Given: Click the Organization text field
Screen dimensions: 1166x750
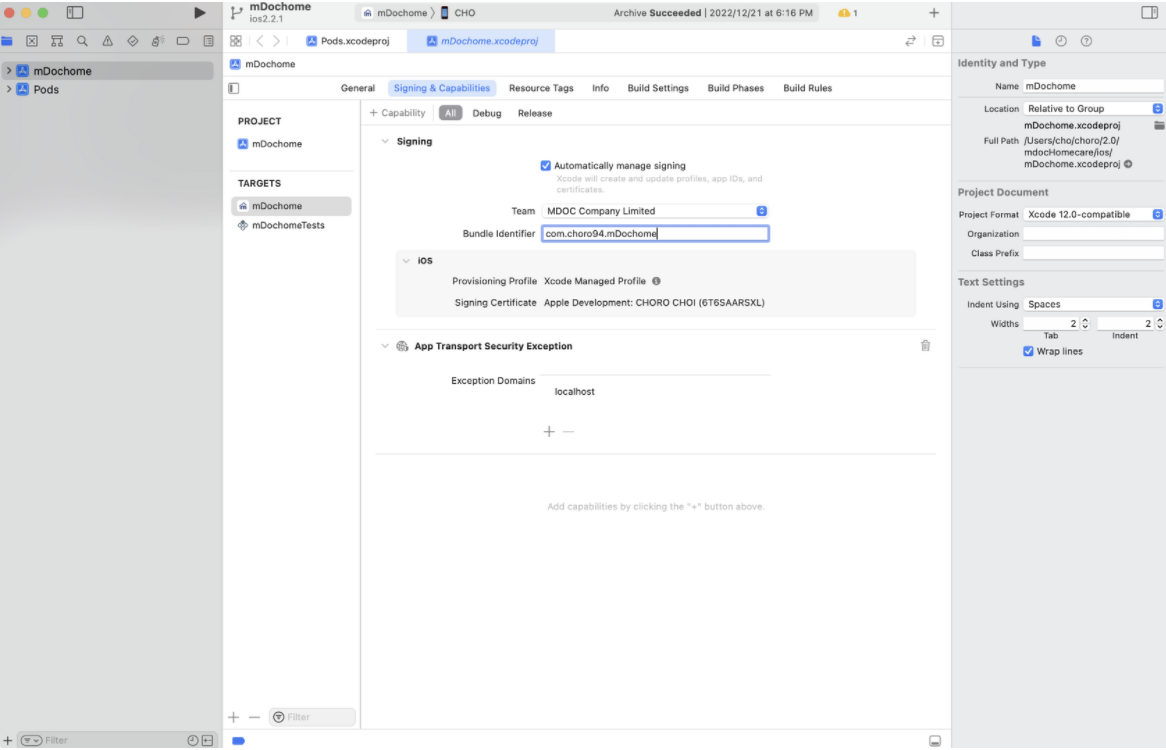Looking at the screenshot, I should click(x=1093, y=233).
